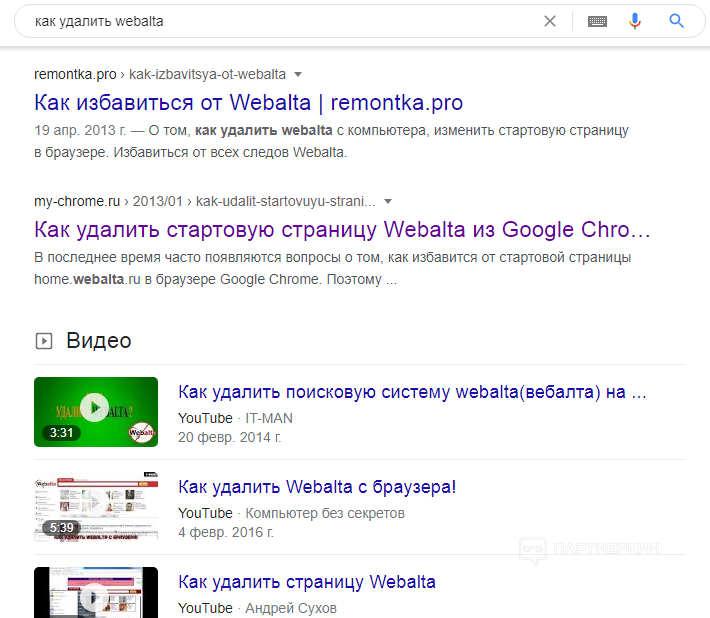
Task: Click the 'Видео' section heading
Action: pyautogui.click(x=99, y=340)
